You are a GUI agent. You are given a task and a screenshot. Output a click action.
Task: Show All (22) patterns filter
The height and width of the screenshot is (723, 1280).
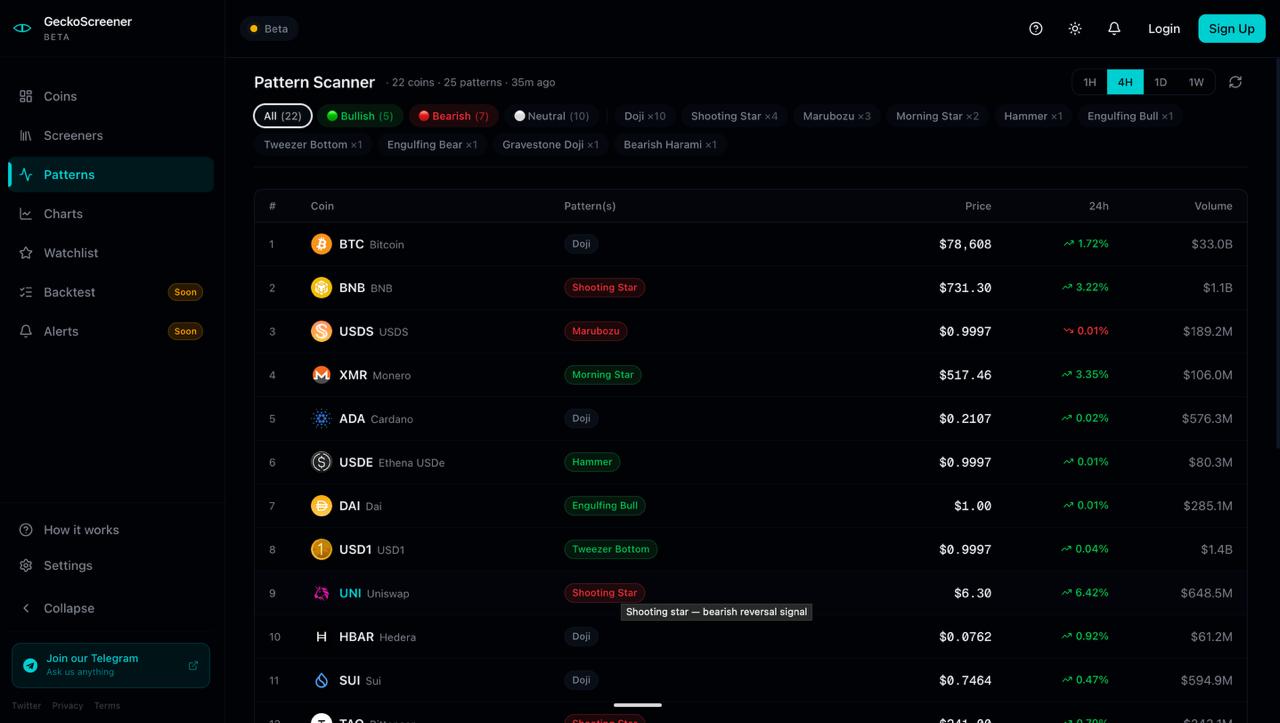(x=283, y=116)
